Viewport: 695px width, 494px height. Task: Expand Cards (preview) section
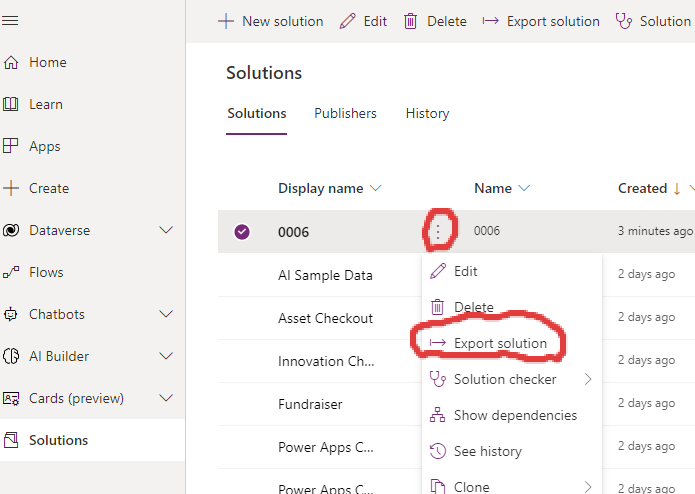pos(166,398)
